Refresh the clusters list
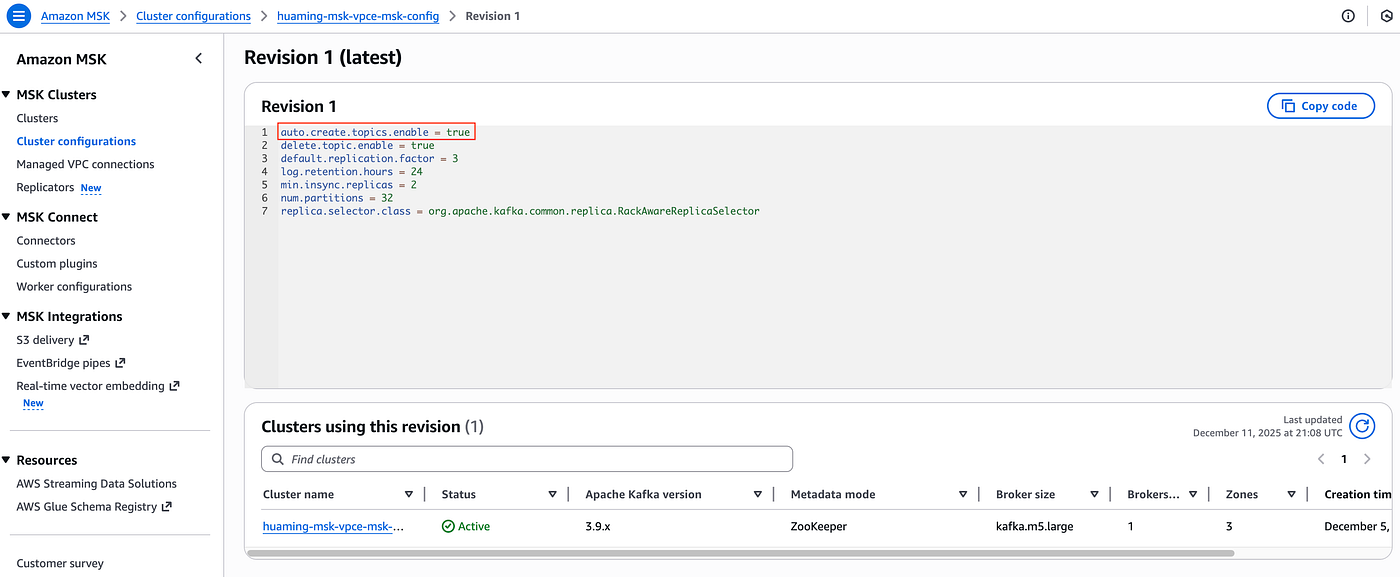 [1362, 426]
